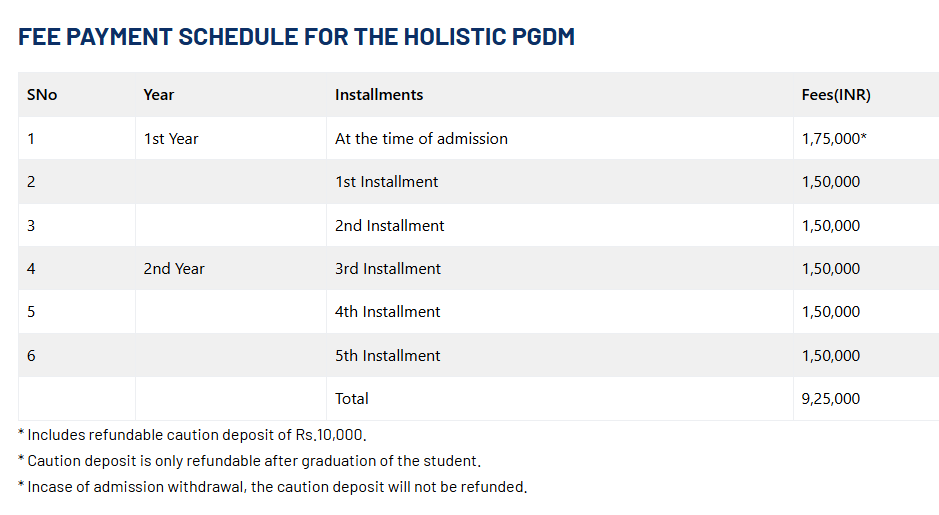939x515 pixels.
Task: Click the "Total" row label
Action: (x=352, y=399)
